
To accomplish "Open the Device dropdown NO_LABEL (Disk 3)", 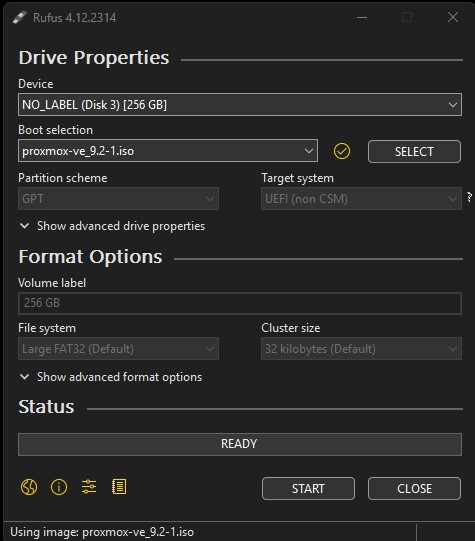I will (240, 105).
